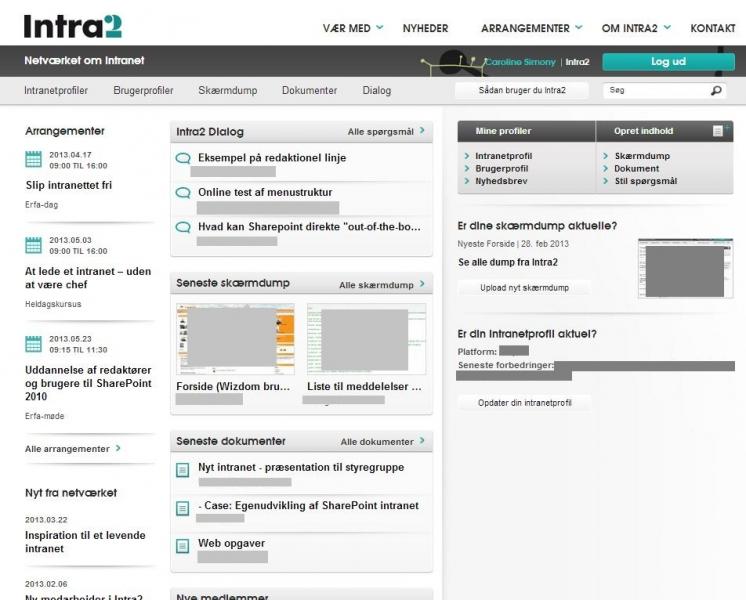Click document icon beside Nyt intranet presentation
The image size is (746, 600).
tap(183, 469)
